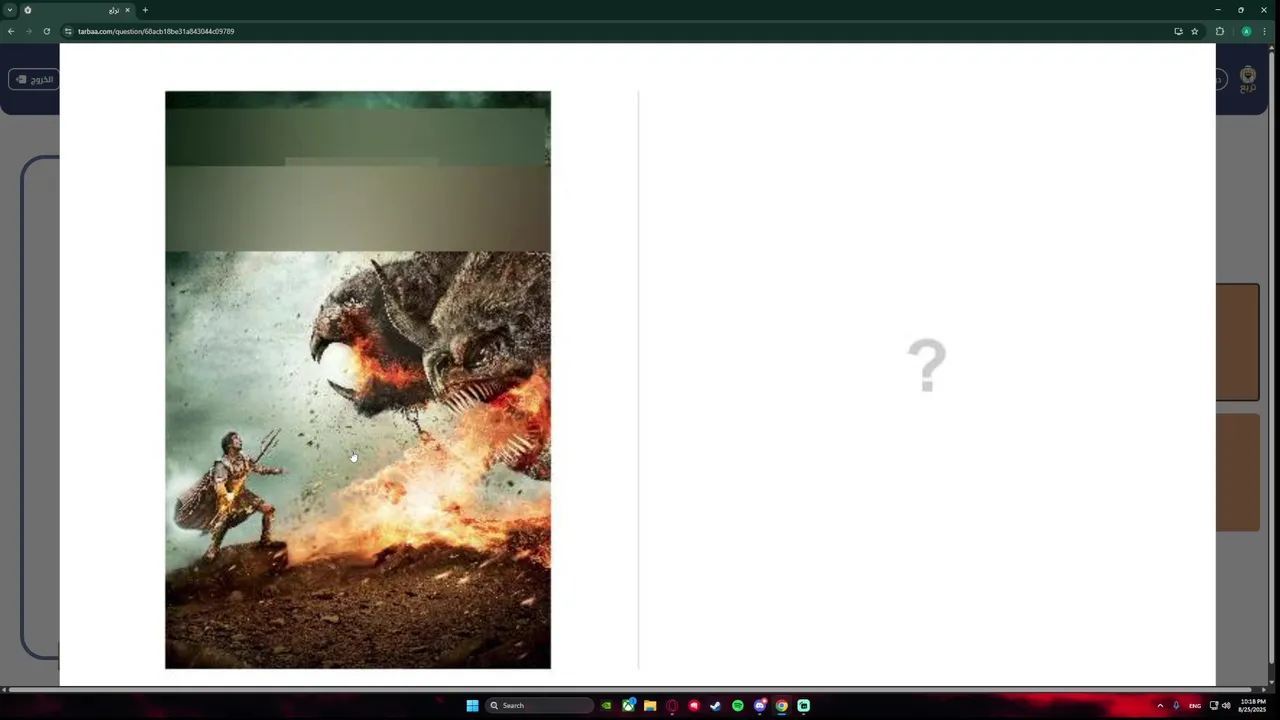
Task: Open Steam from taskbar
Action: (716, 705)
